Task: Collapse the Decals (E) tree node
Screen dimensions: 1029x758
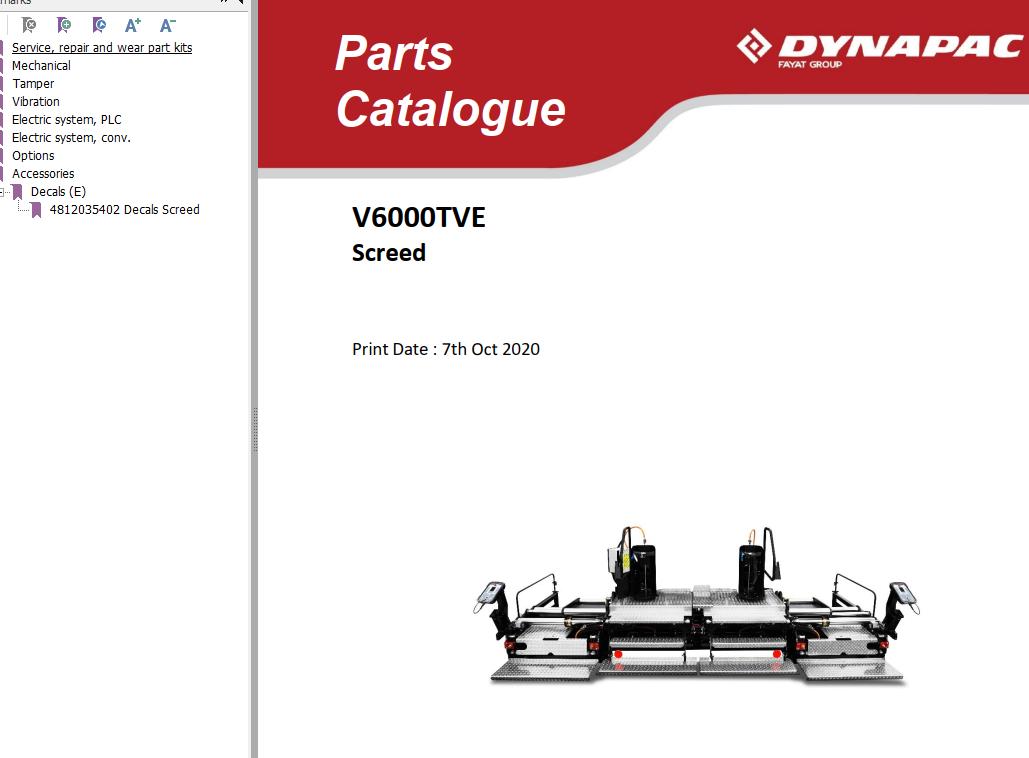Action: pyautogui.click(x=3, y=192)
